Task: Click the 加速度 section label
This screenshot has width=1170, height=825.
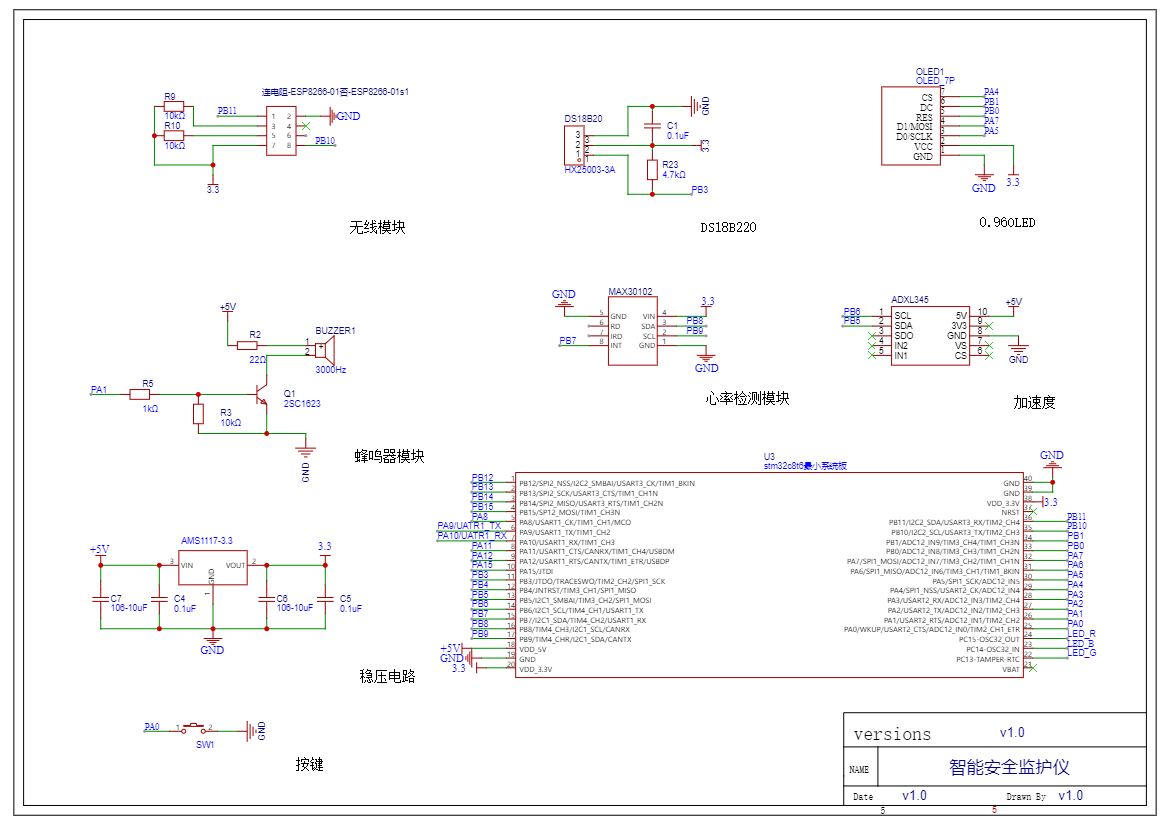Action: [1034, 403]
